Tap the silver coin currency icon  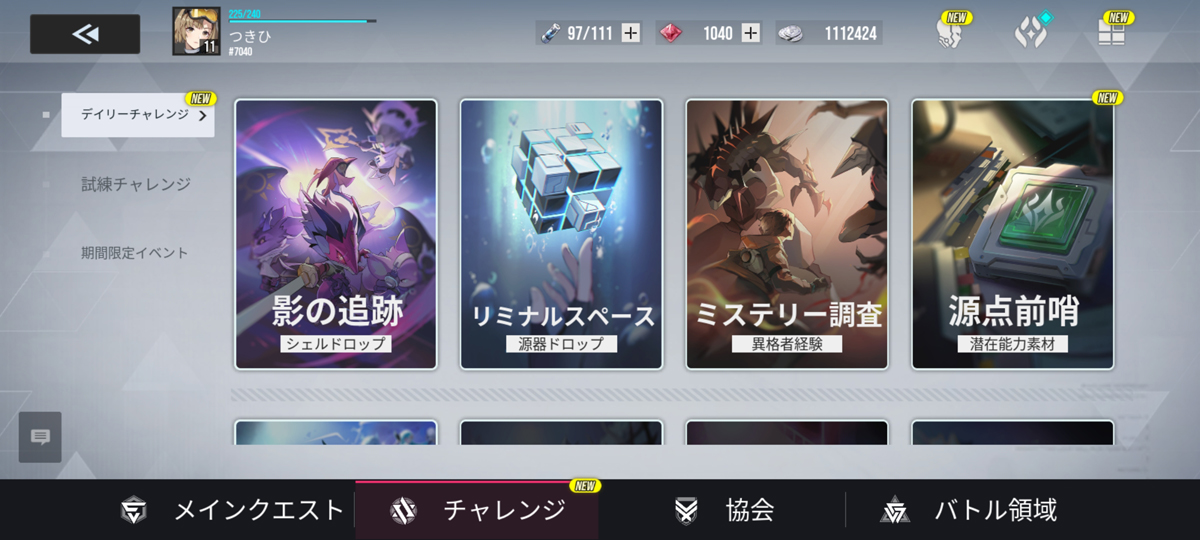(790, 33)
